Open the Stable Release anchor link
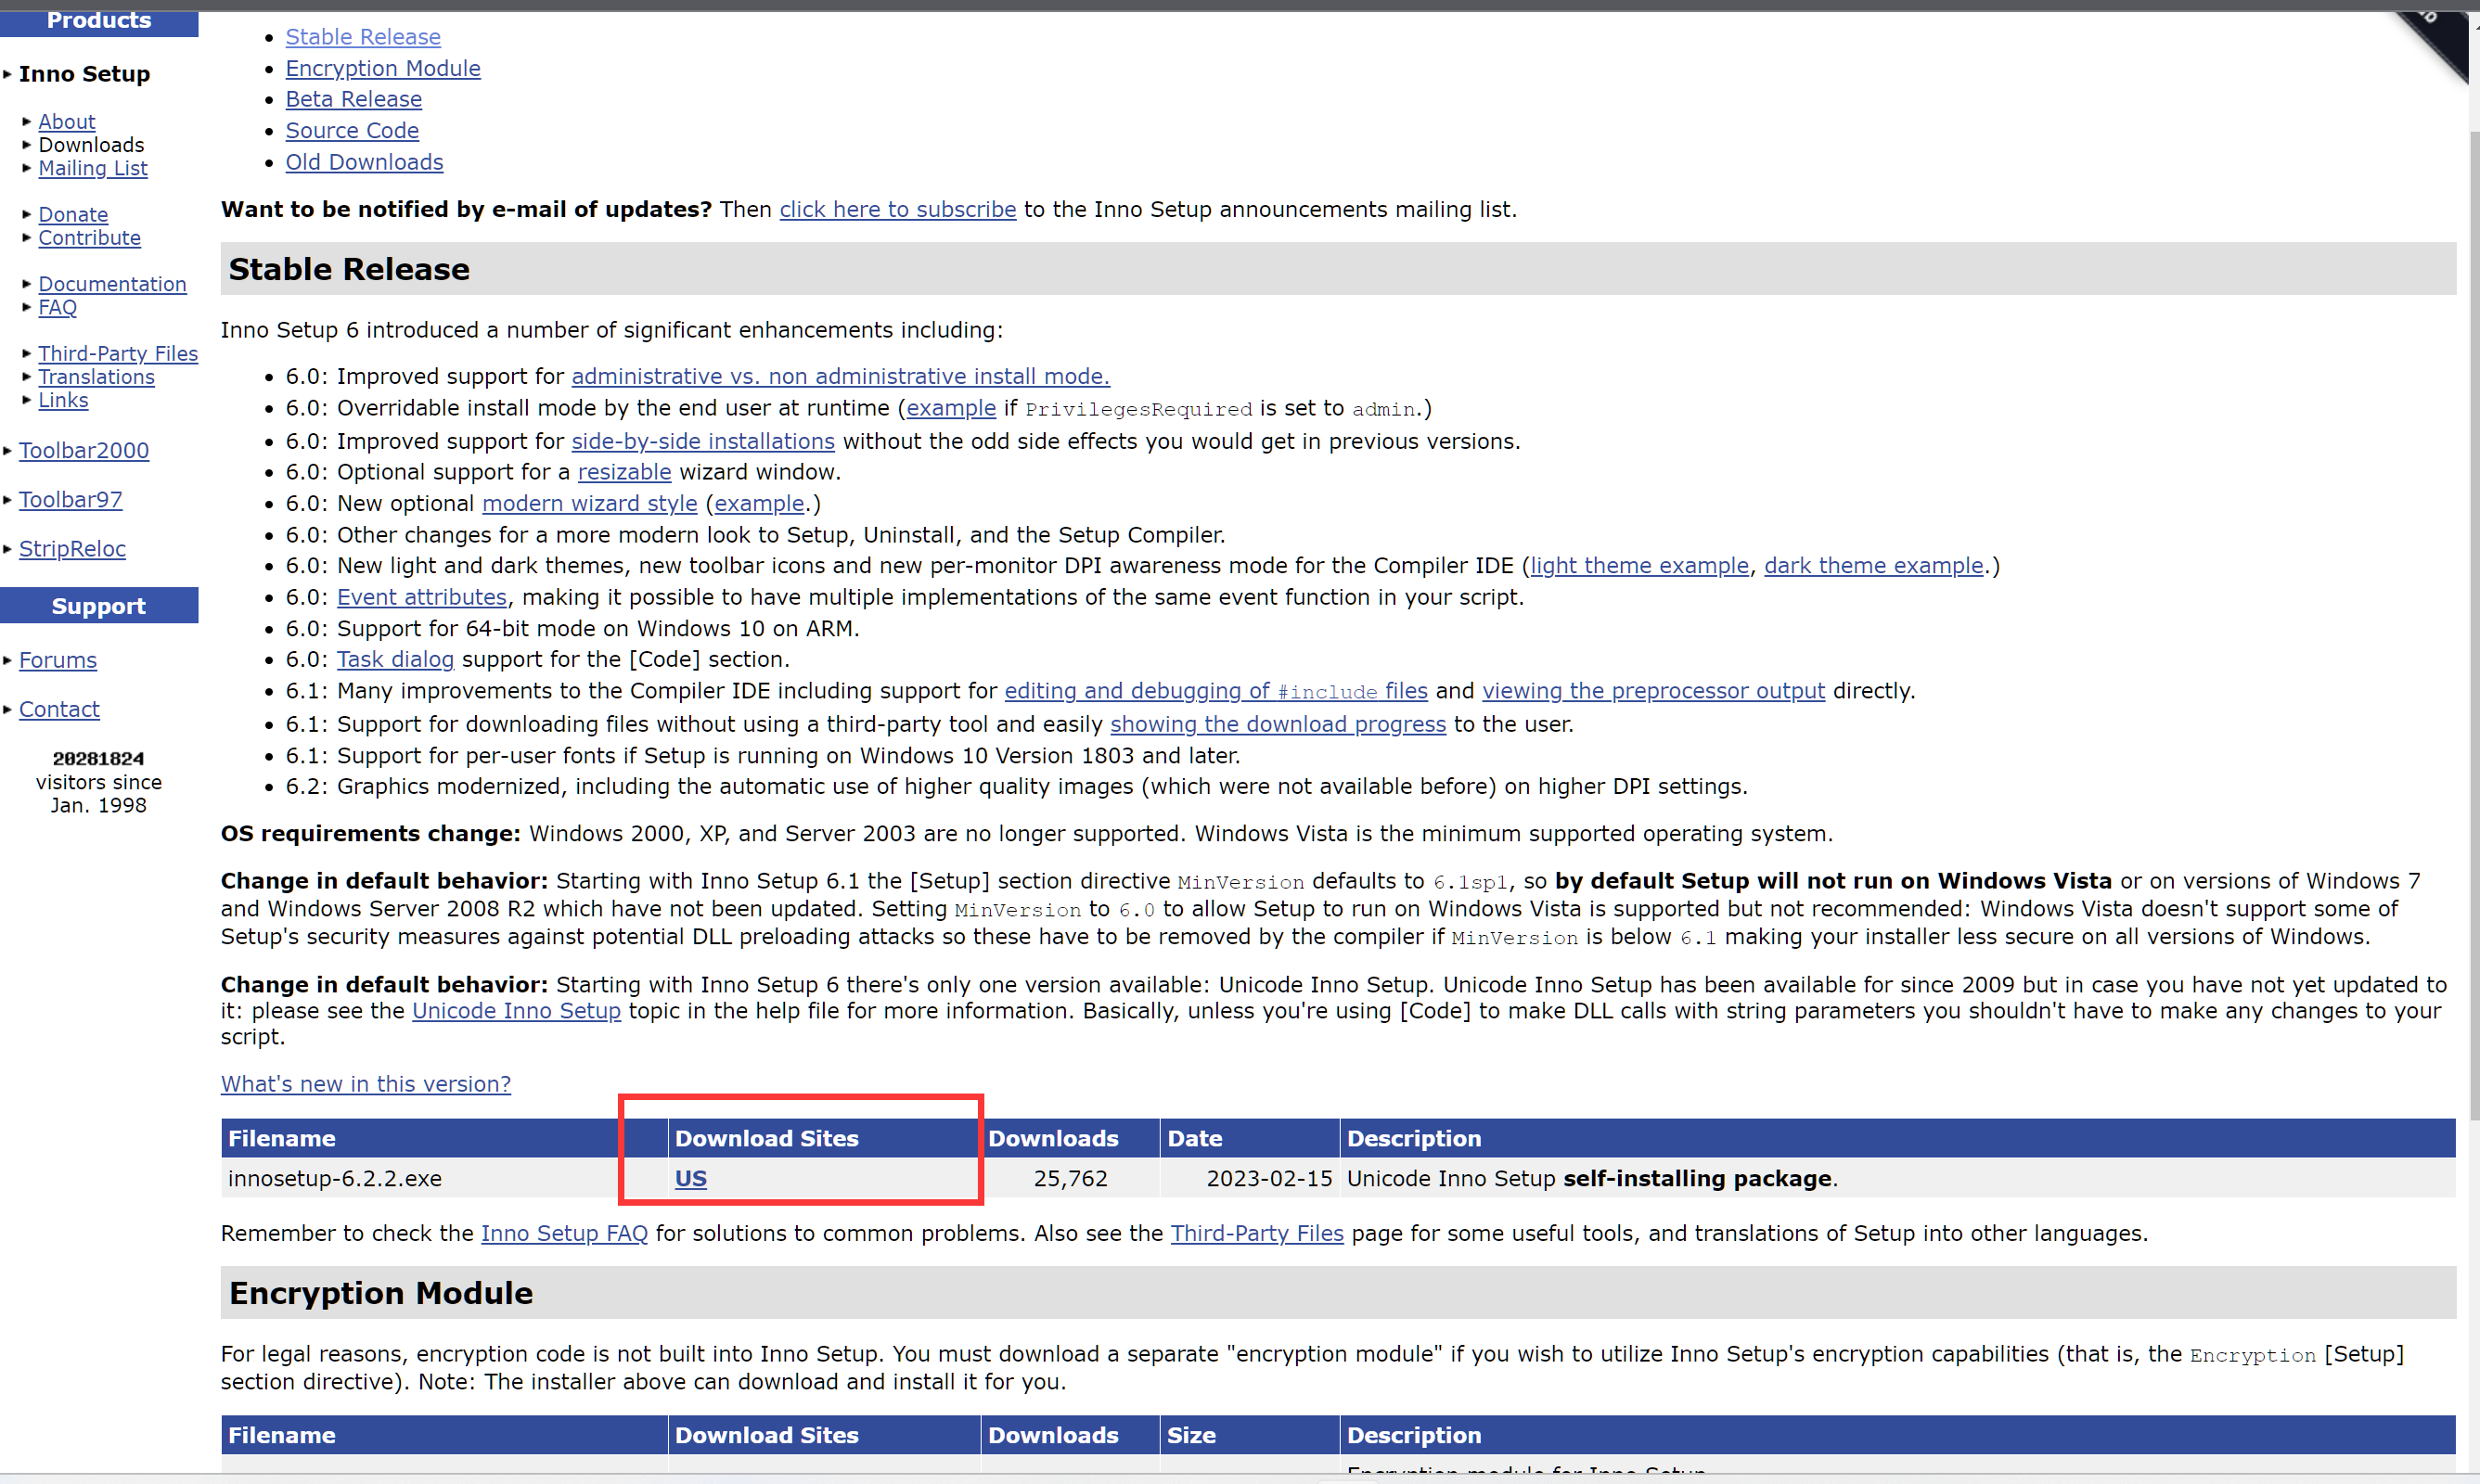 point(363,37)
